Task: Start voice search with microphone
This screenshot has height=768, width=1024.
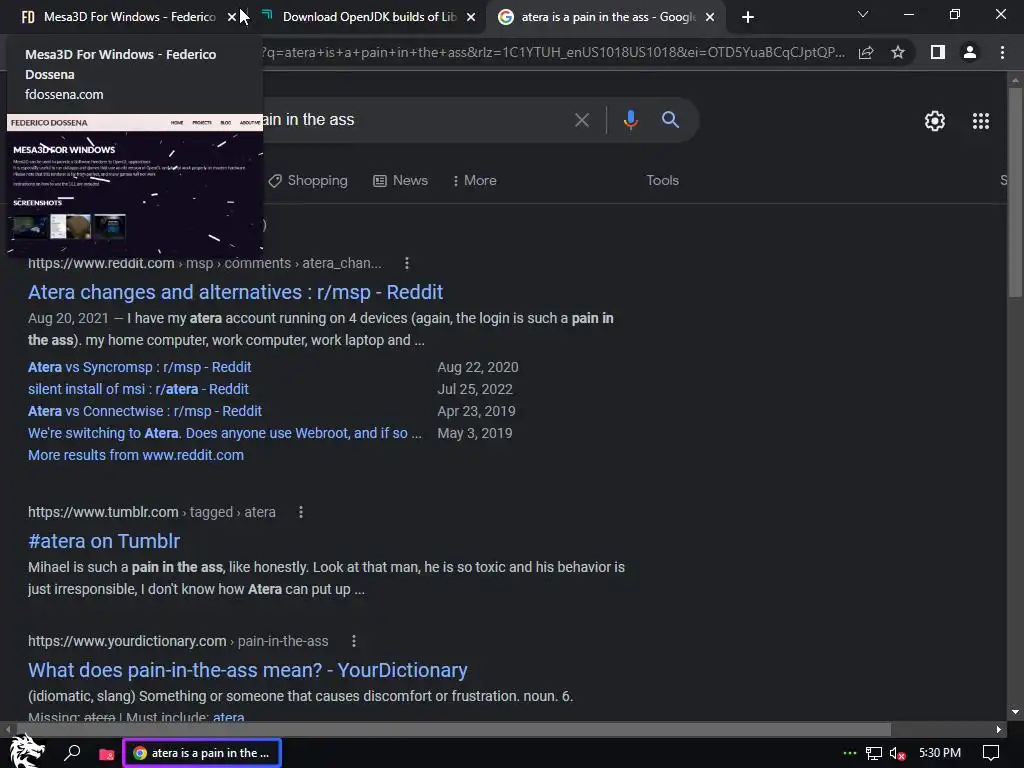Action: pyautogui.click(x=630, y=120)
